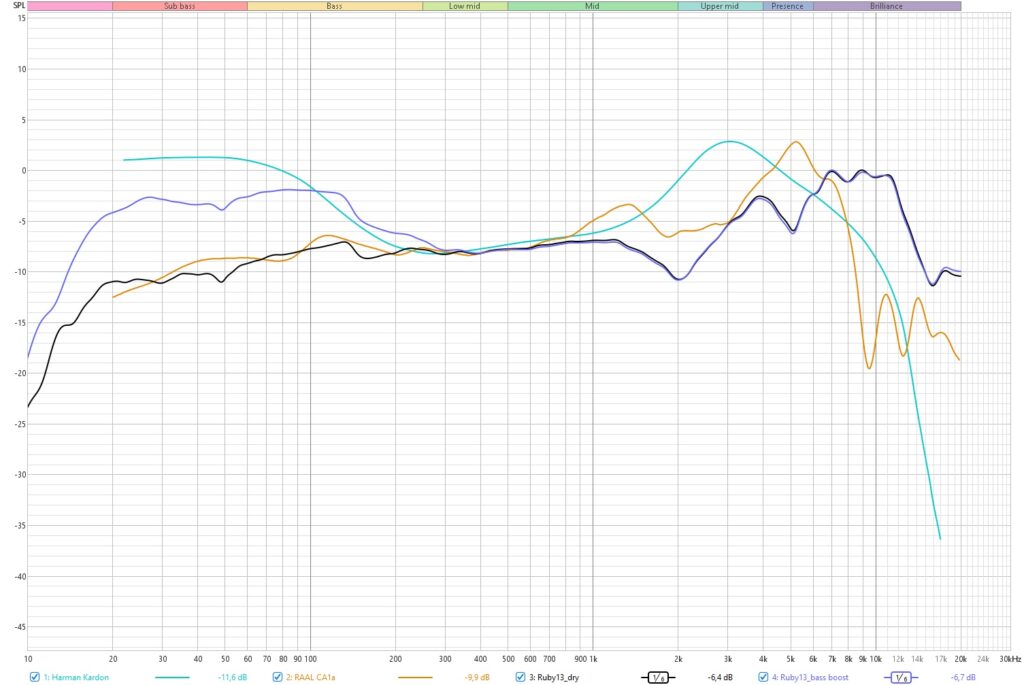Disable the Ruby13_bass boost trace checkbox
The image size is (1024, 685).
pyautogui.click(x=764, y=677)
